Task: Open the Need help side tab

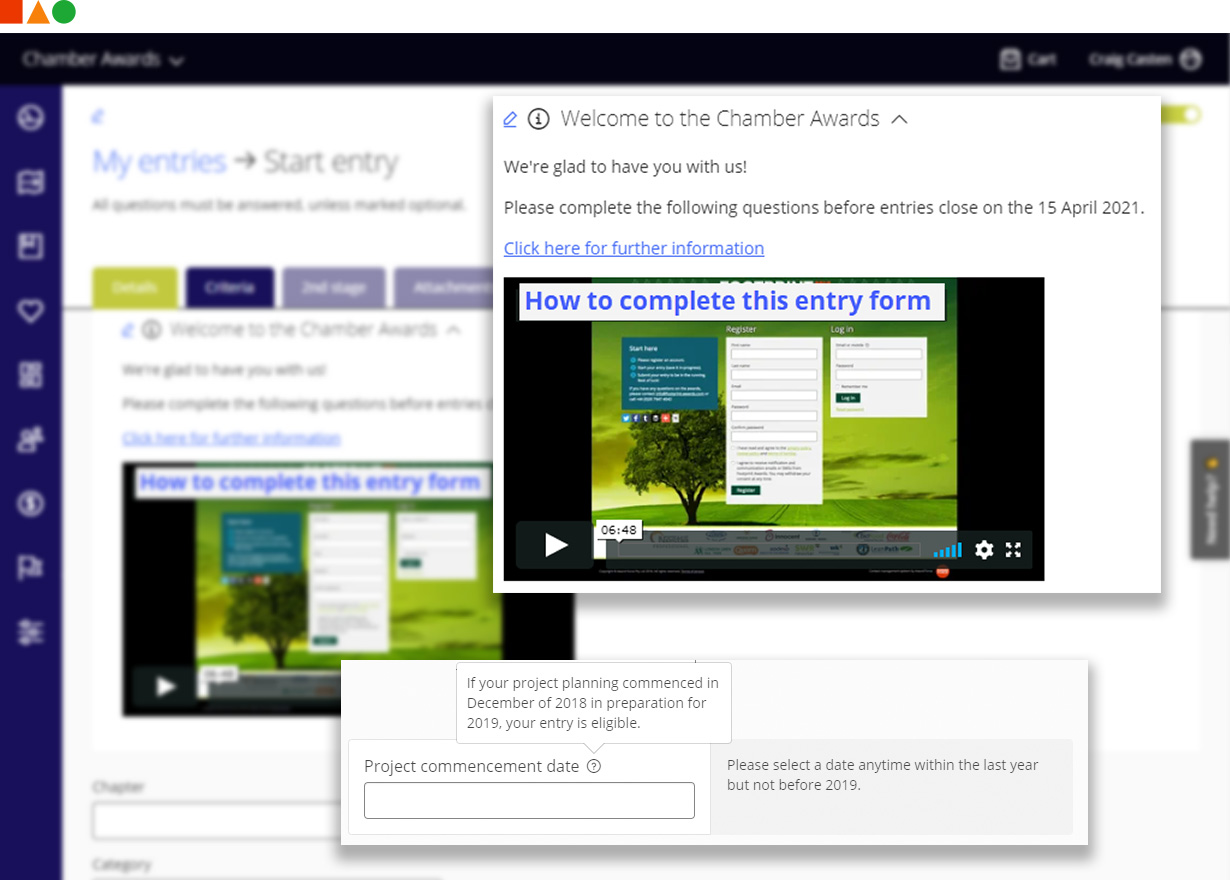Action: [x=1210, y=498]
